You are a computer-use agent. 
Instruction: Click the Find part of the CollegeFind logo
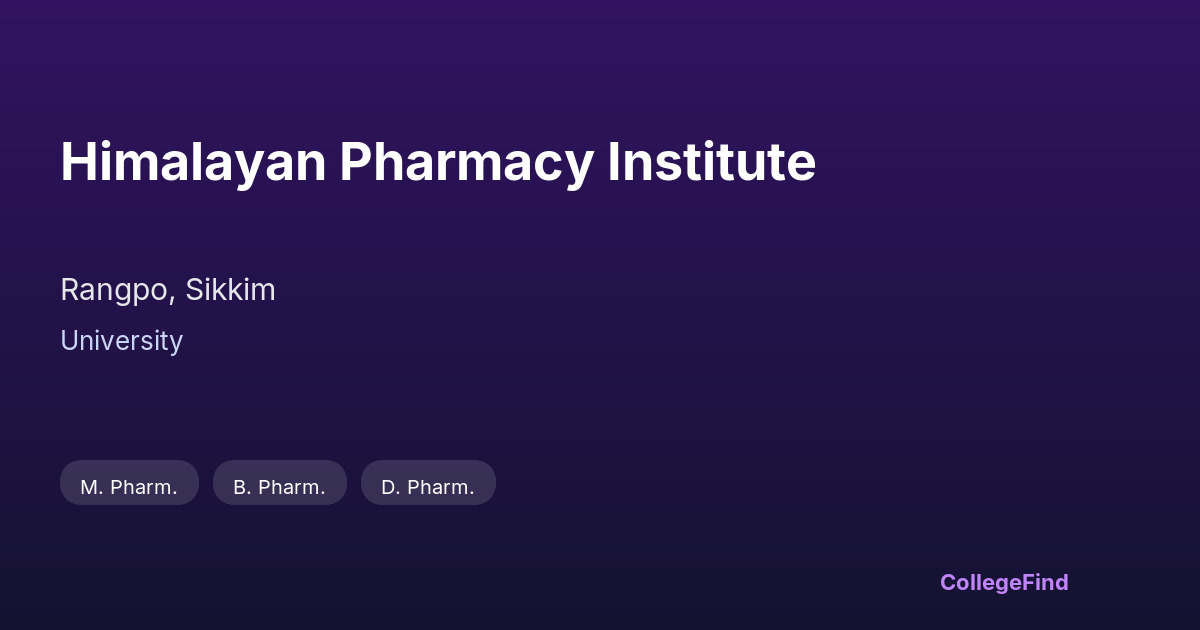1045,582
